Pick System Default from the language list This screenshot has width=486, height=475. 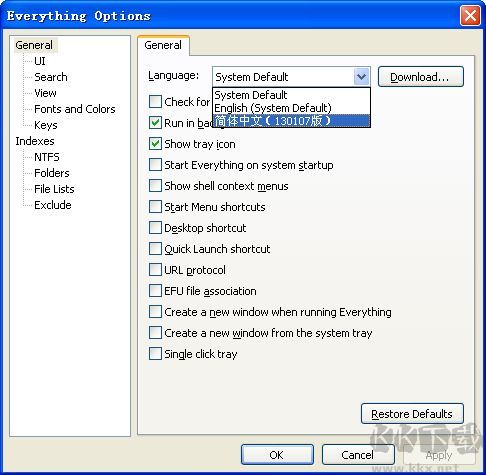[291, 95]
